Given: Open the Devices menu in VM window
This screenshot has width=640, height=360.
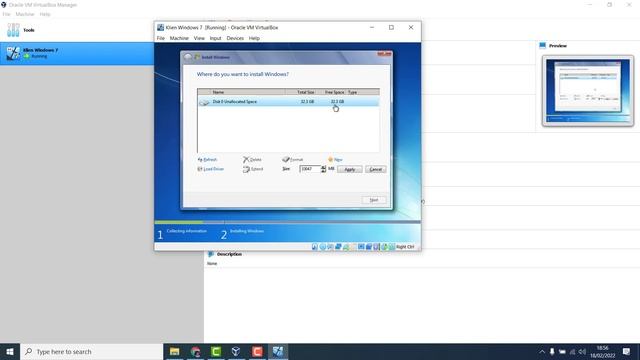Looking at the screenshot, I should tap(235, 38).
